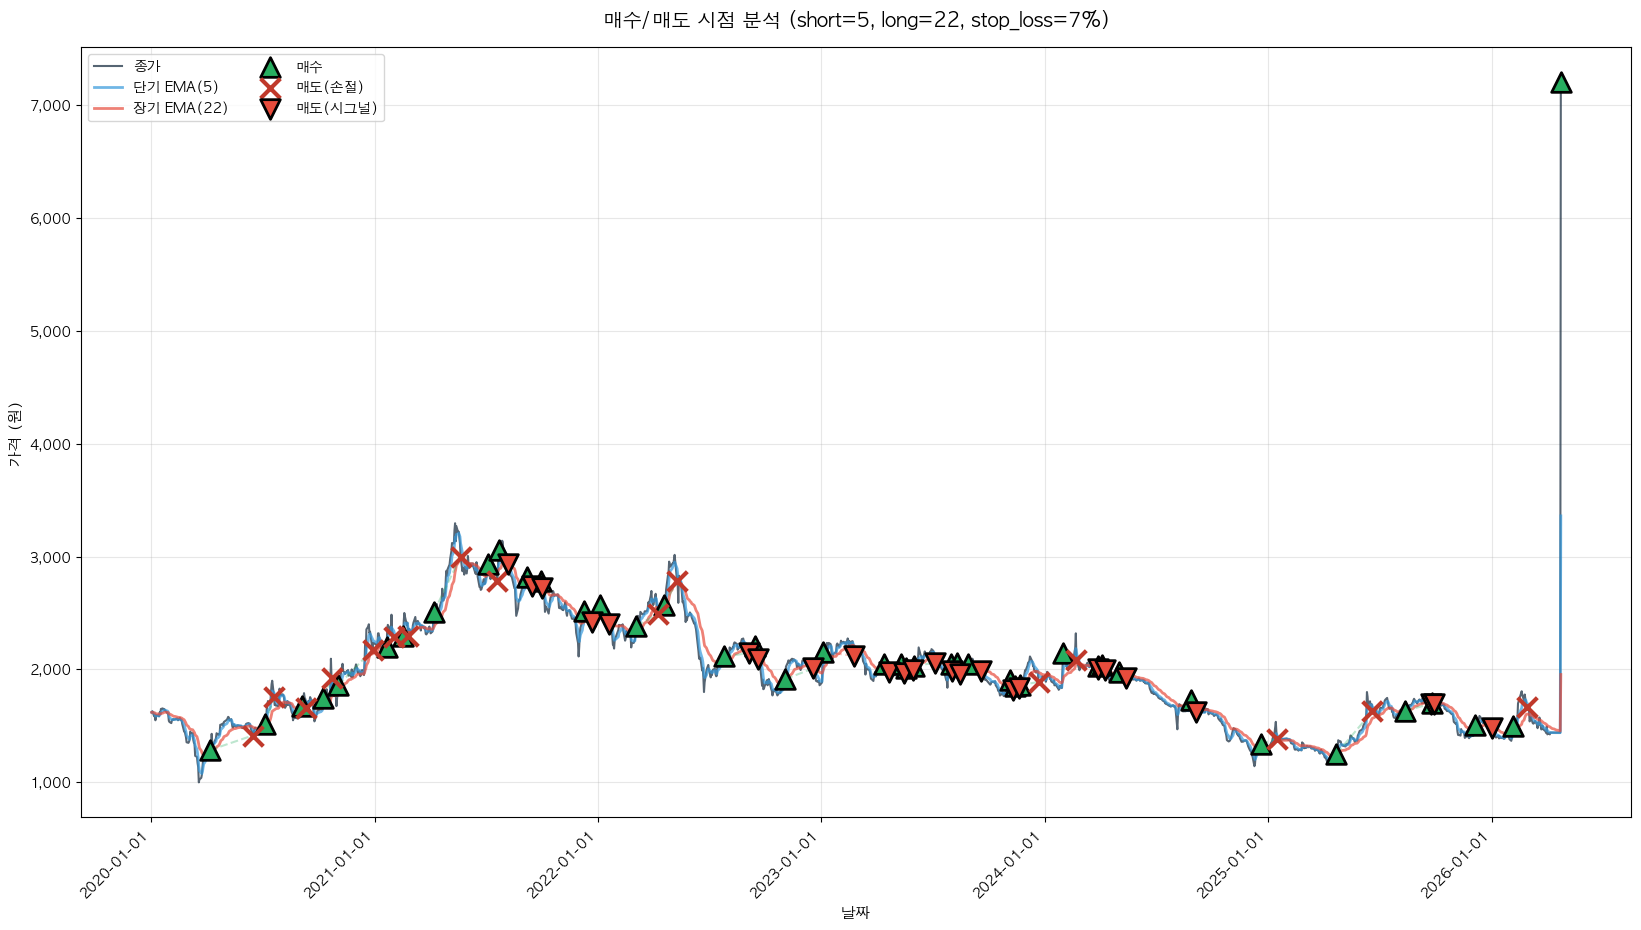Click the 2023-01-01 x-axis tick label
Image resolution: width=1641 pixels, height=930 pixels.
click(788, 865)
